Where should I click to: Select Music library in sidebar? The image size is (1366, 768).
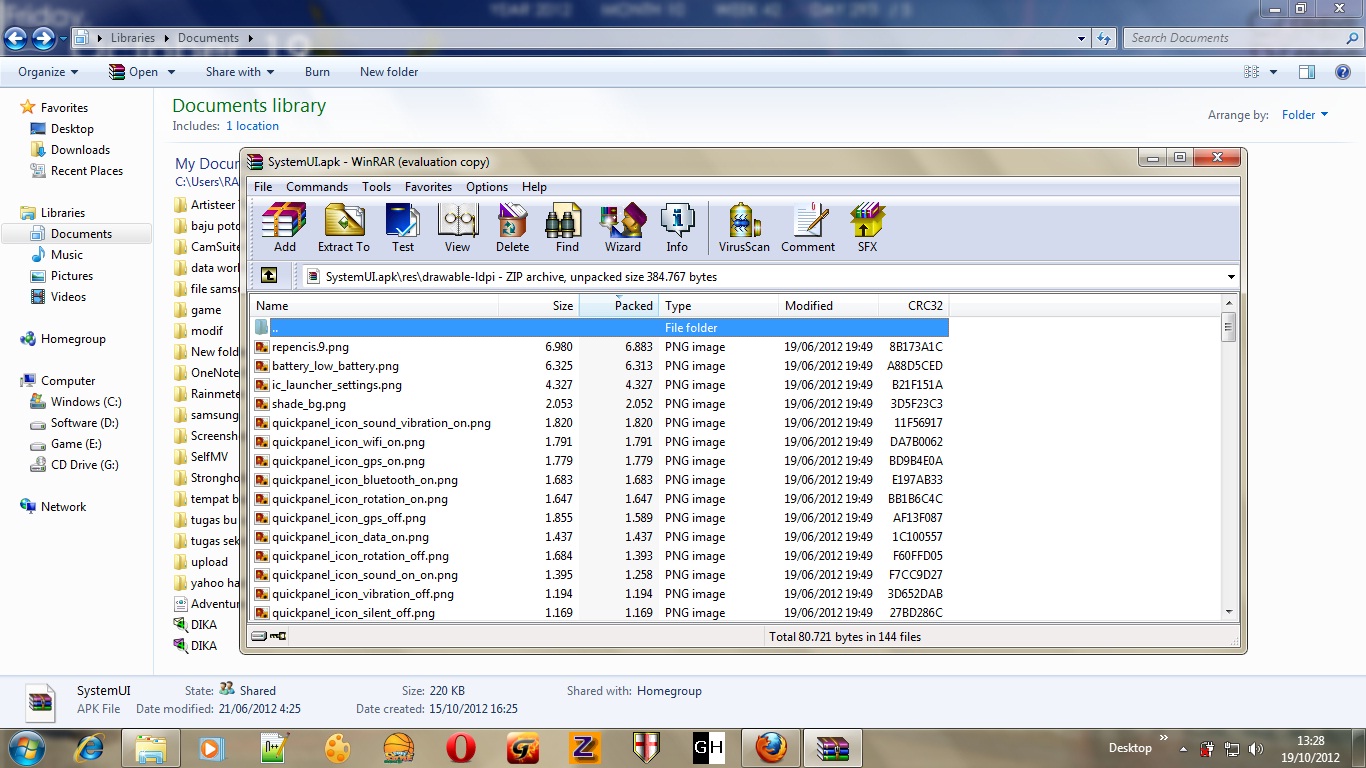[x=67, y=255]
